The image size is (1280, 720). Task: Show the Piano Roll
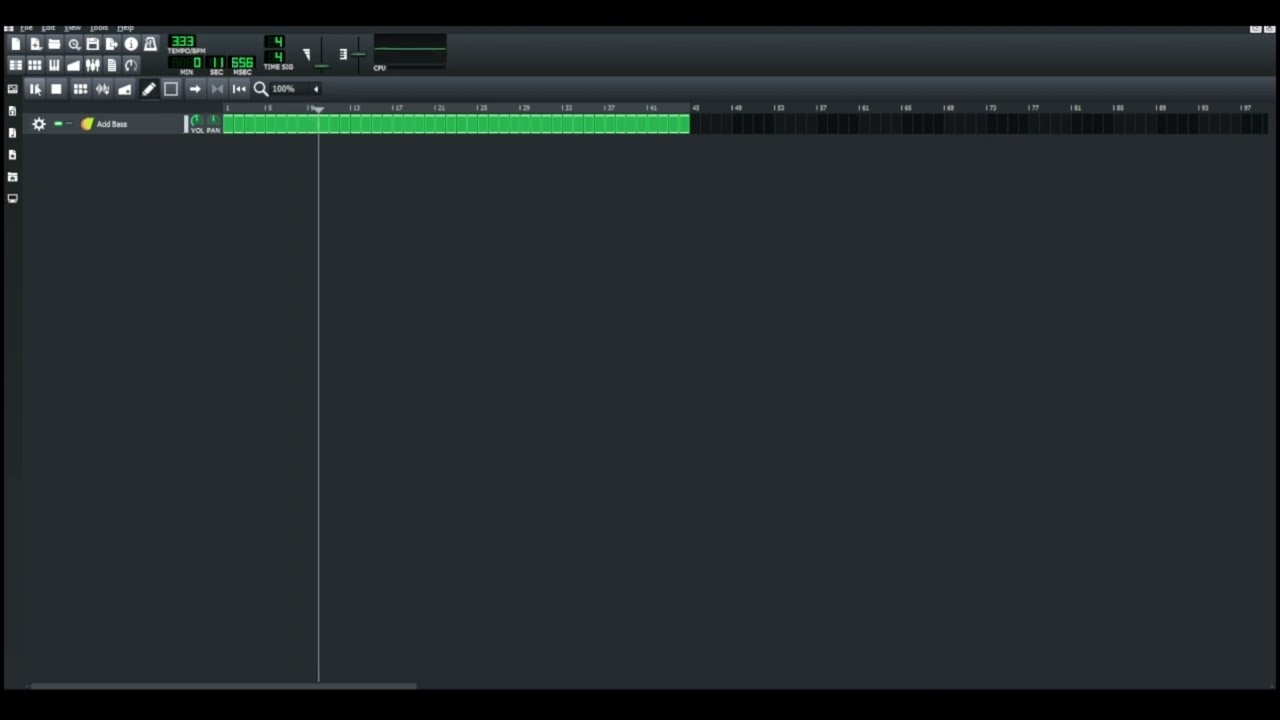coord(54,65)
